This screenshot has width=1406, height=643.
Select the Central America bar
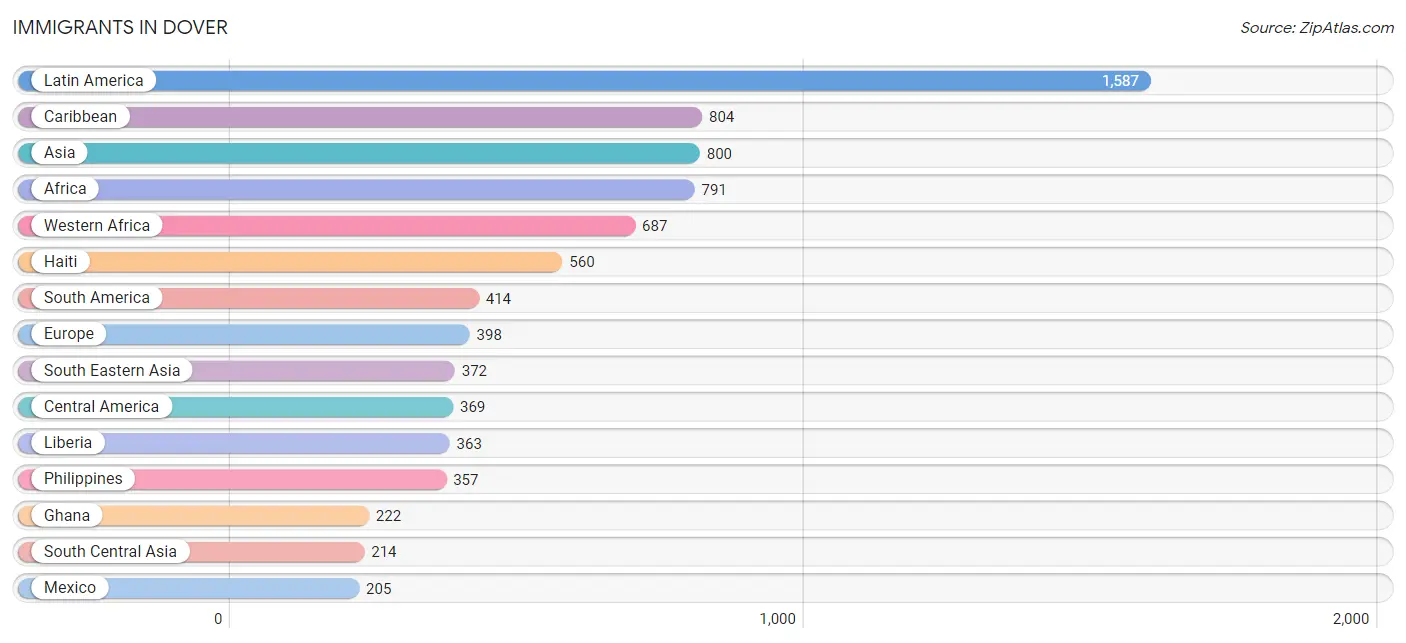(x=236, y=407)
